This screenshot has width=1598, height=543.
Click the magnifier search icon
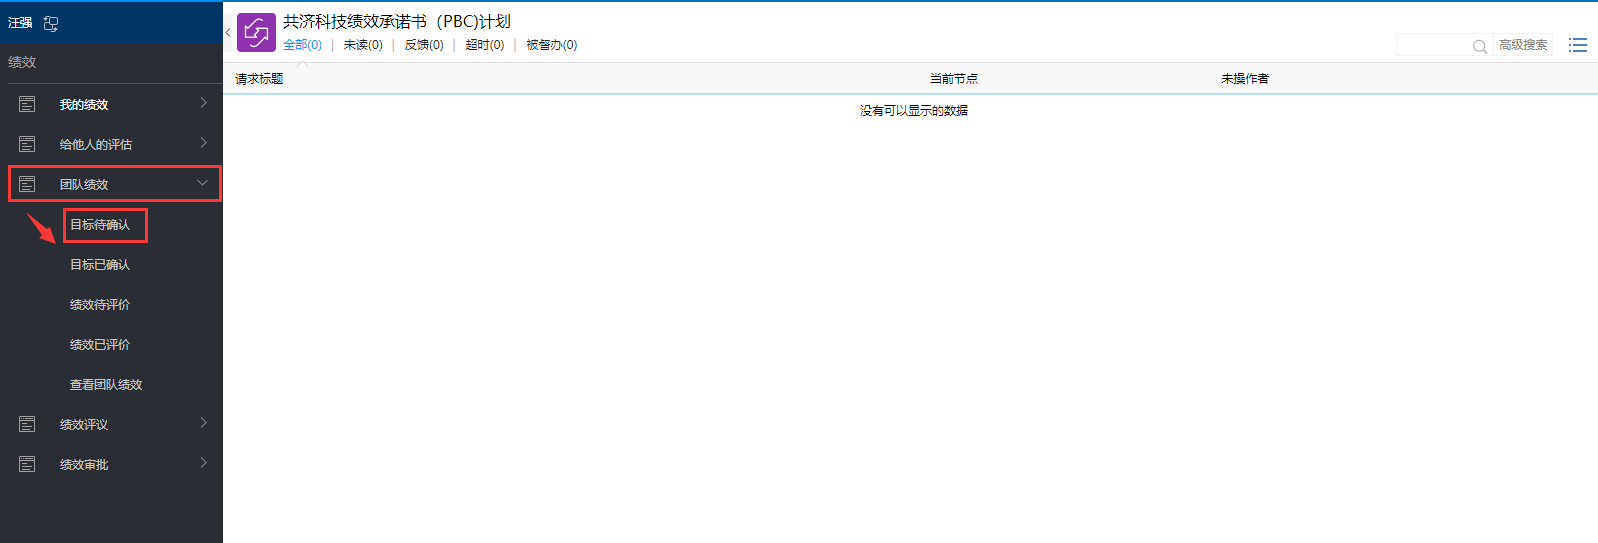coord(1479,46)
